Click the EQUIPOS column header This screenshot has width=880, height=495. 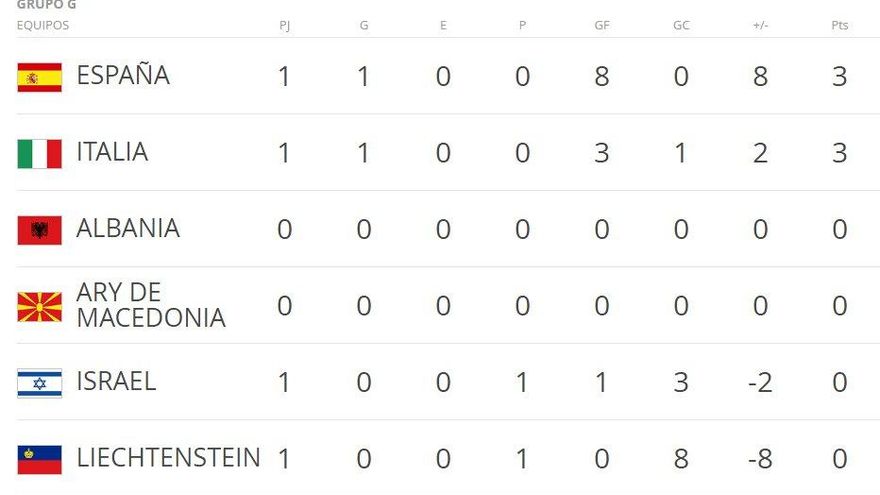tap(43, 25)
